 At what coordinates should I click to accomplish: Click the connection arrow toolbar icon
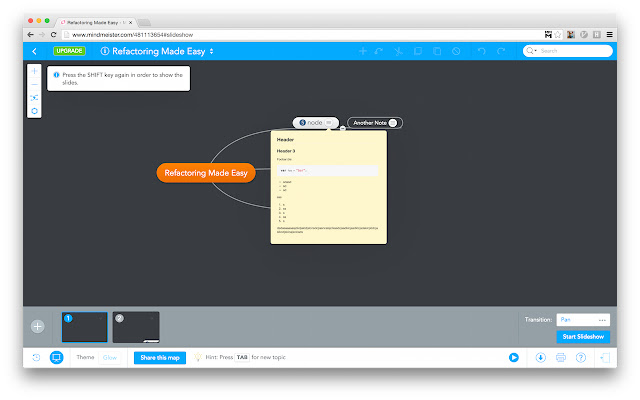pos(379,51)
